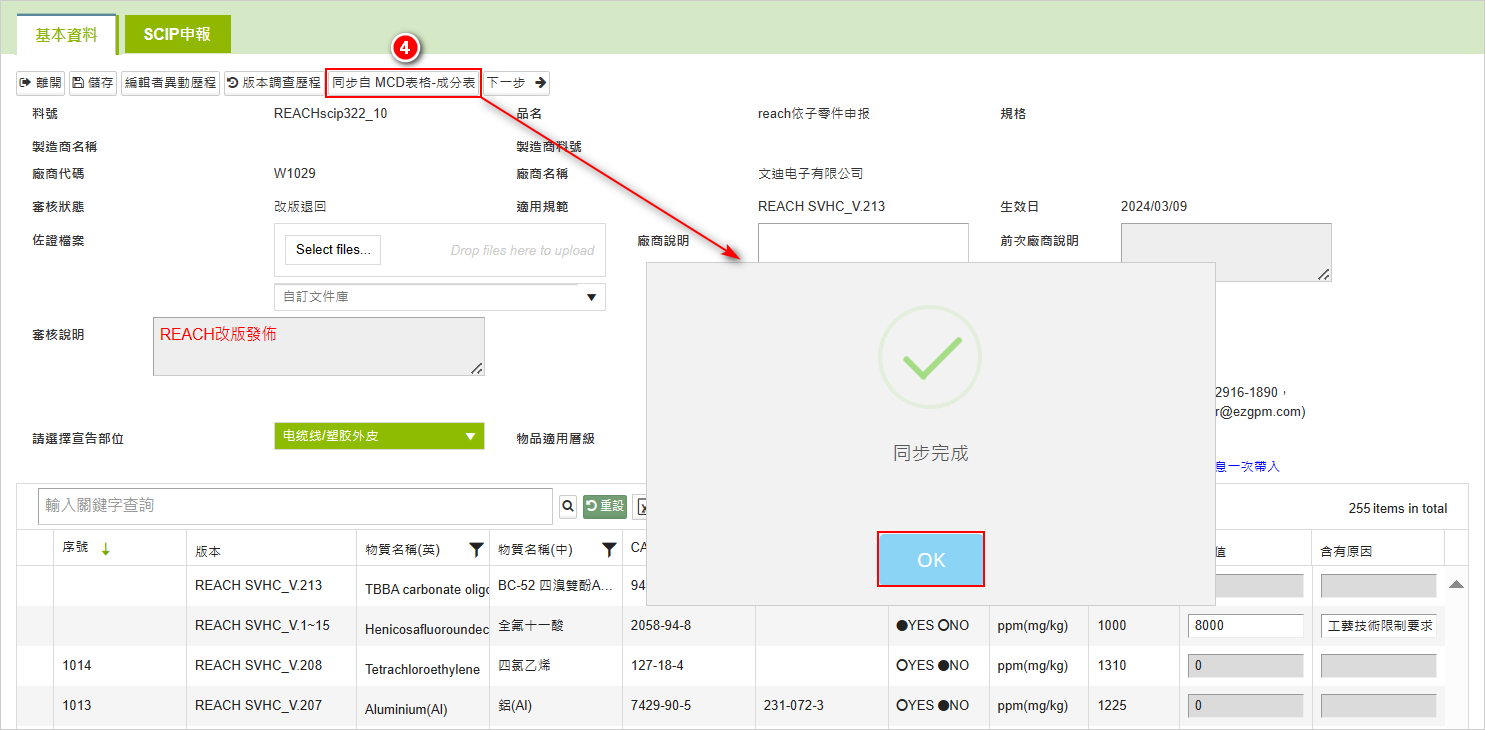Viewport: 1485px width, 730px height.
Task: Click value field of Aluminium(Al) row
Action: tap(1245, 706)
